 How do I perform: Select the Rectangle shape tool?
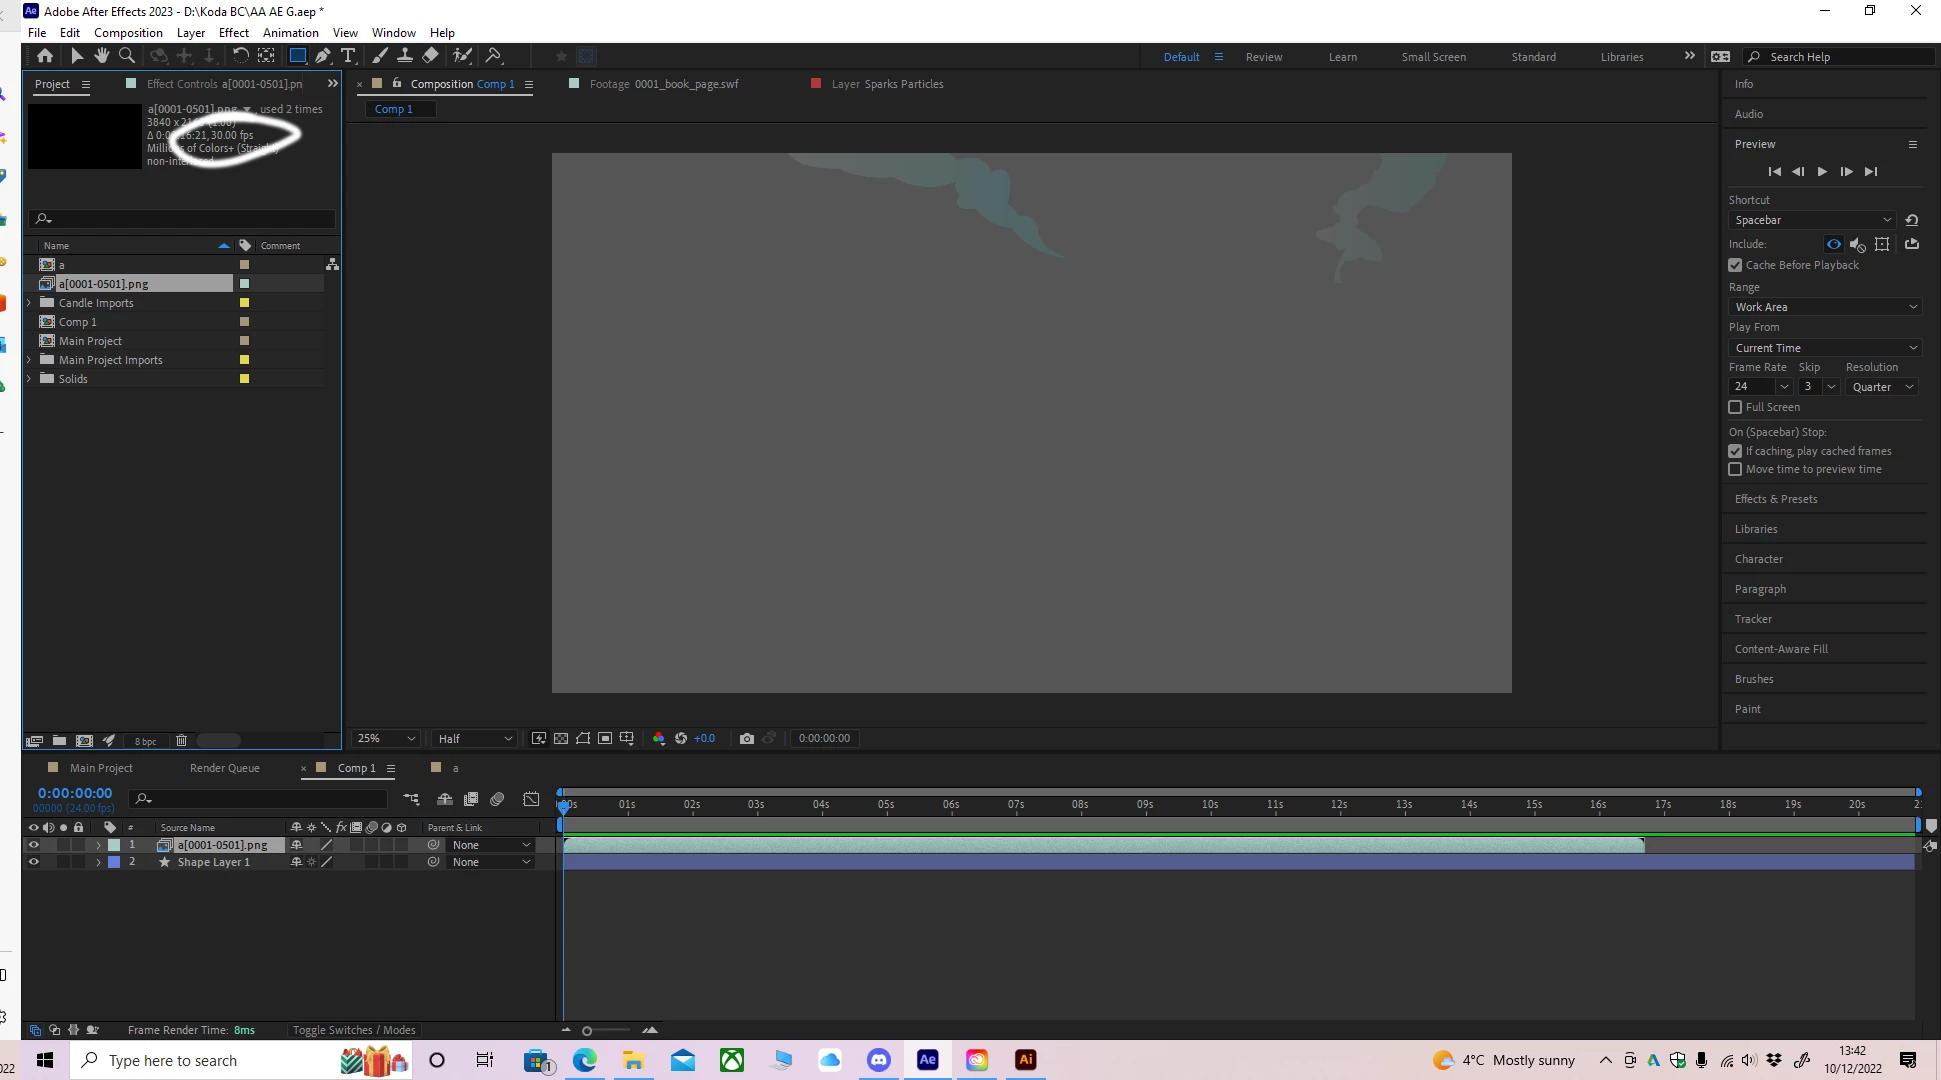297,56
